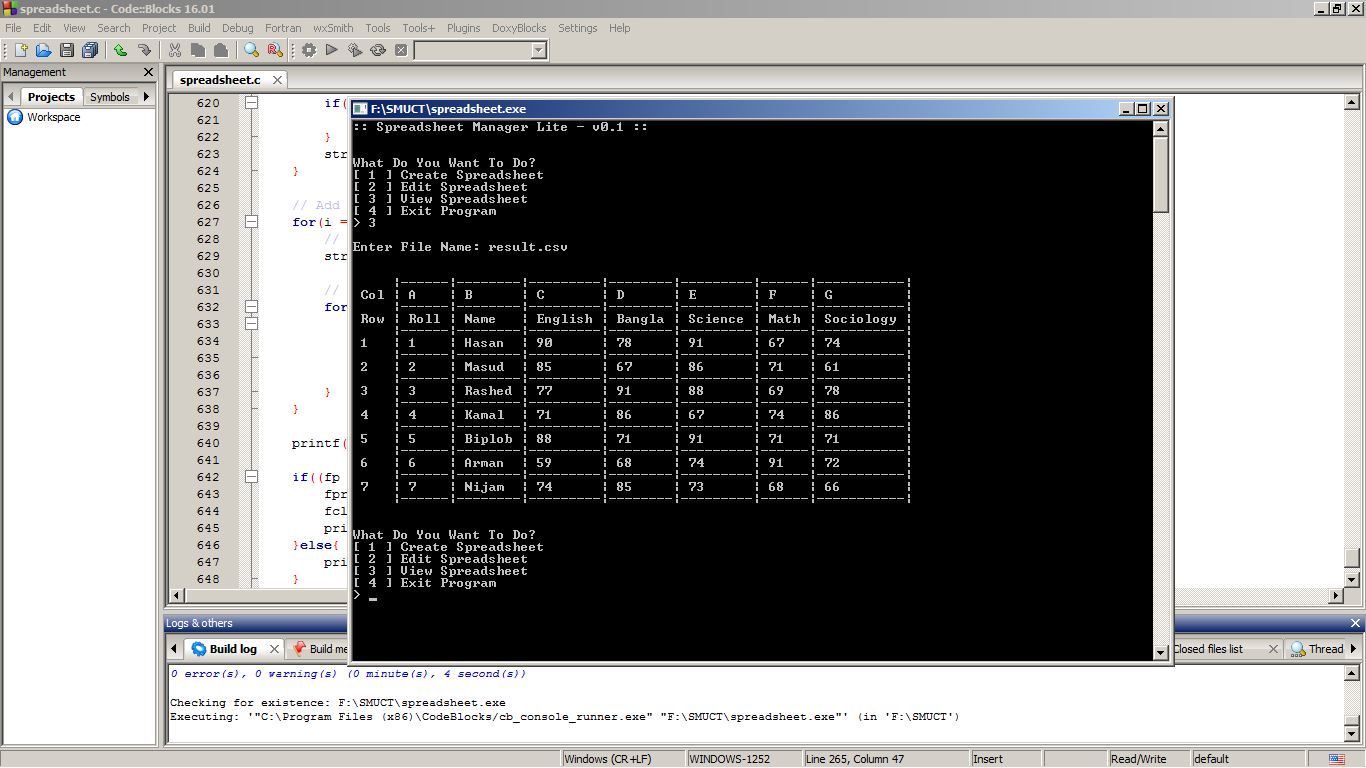Open the Plugins menu
The width and height of the screenshot is (1366, 768).
(463, 28)
